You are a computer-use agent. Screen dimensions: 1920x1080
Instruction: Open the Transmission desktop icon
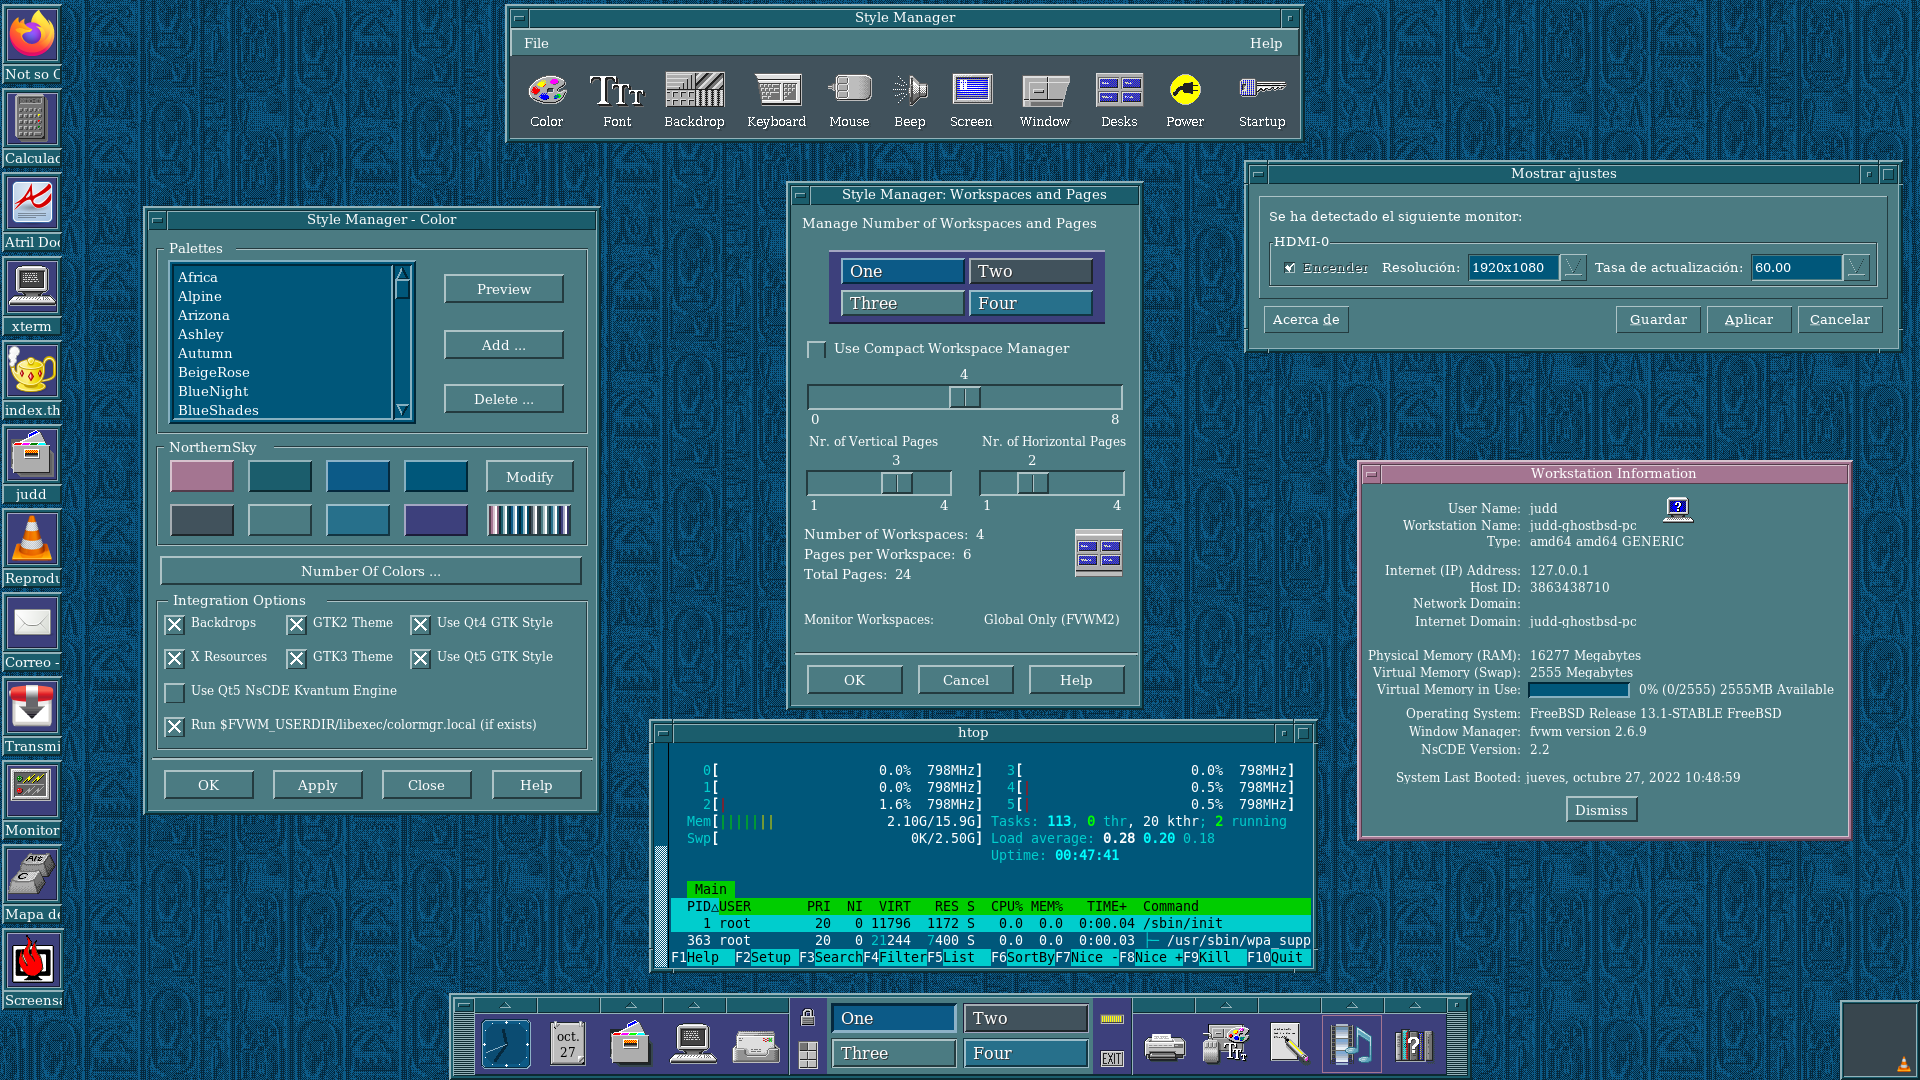click(32, 708)
